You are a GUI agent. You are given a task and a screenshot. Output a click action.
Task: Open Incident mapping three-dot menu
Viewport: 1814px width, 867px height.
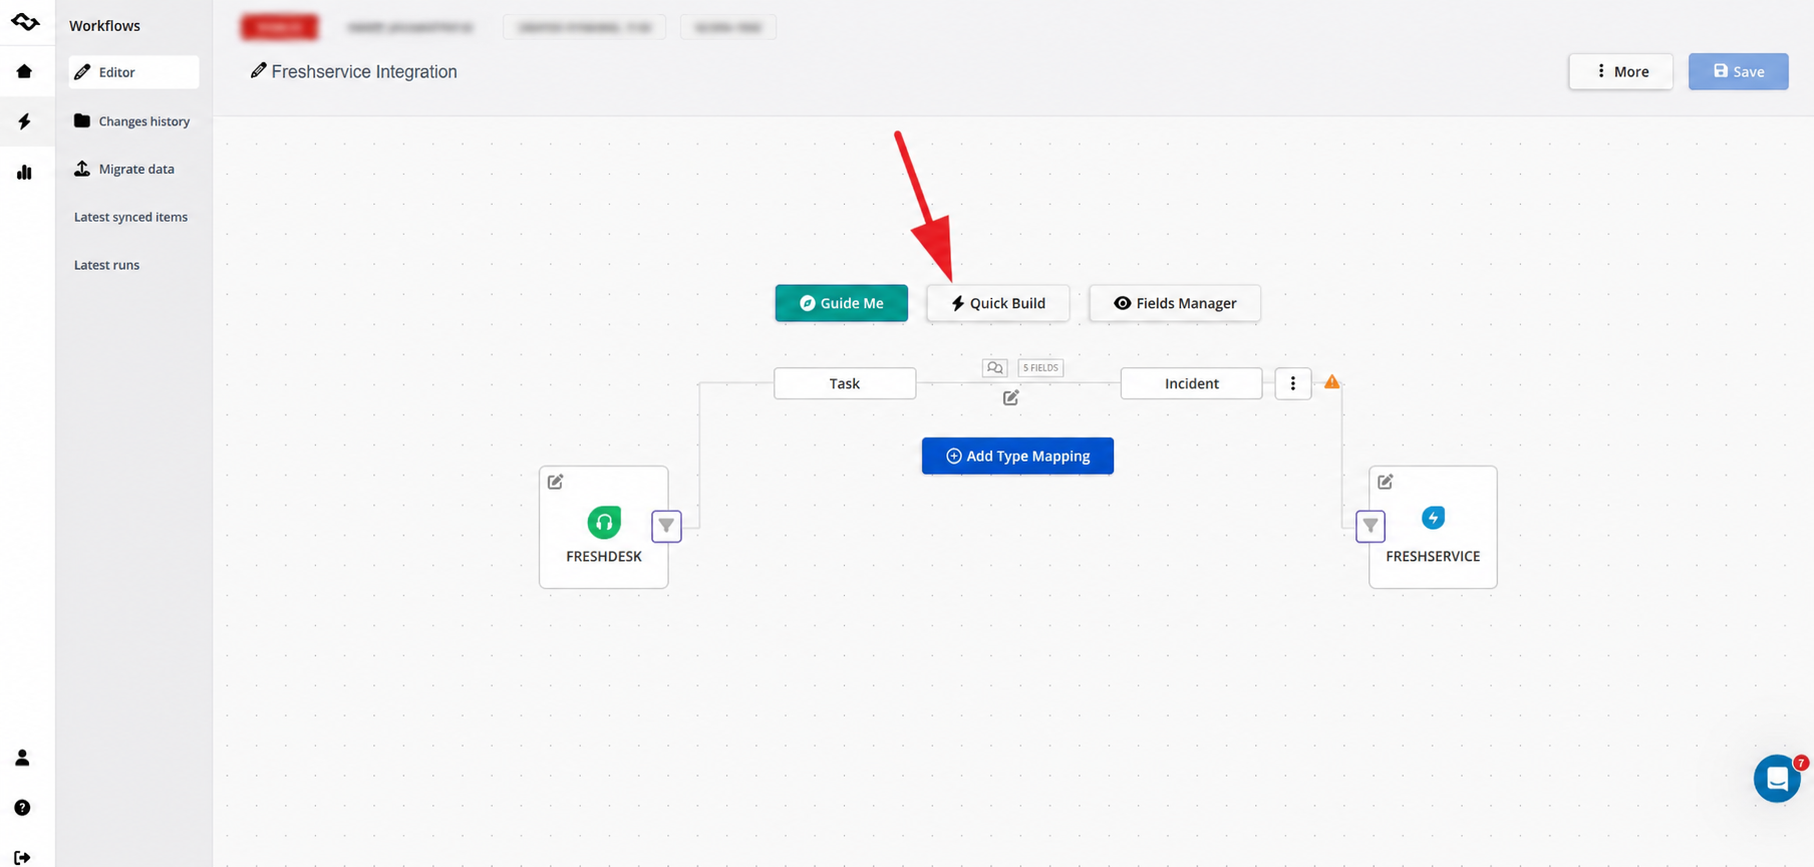pos(1293,383)
